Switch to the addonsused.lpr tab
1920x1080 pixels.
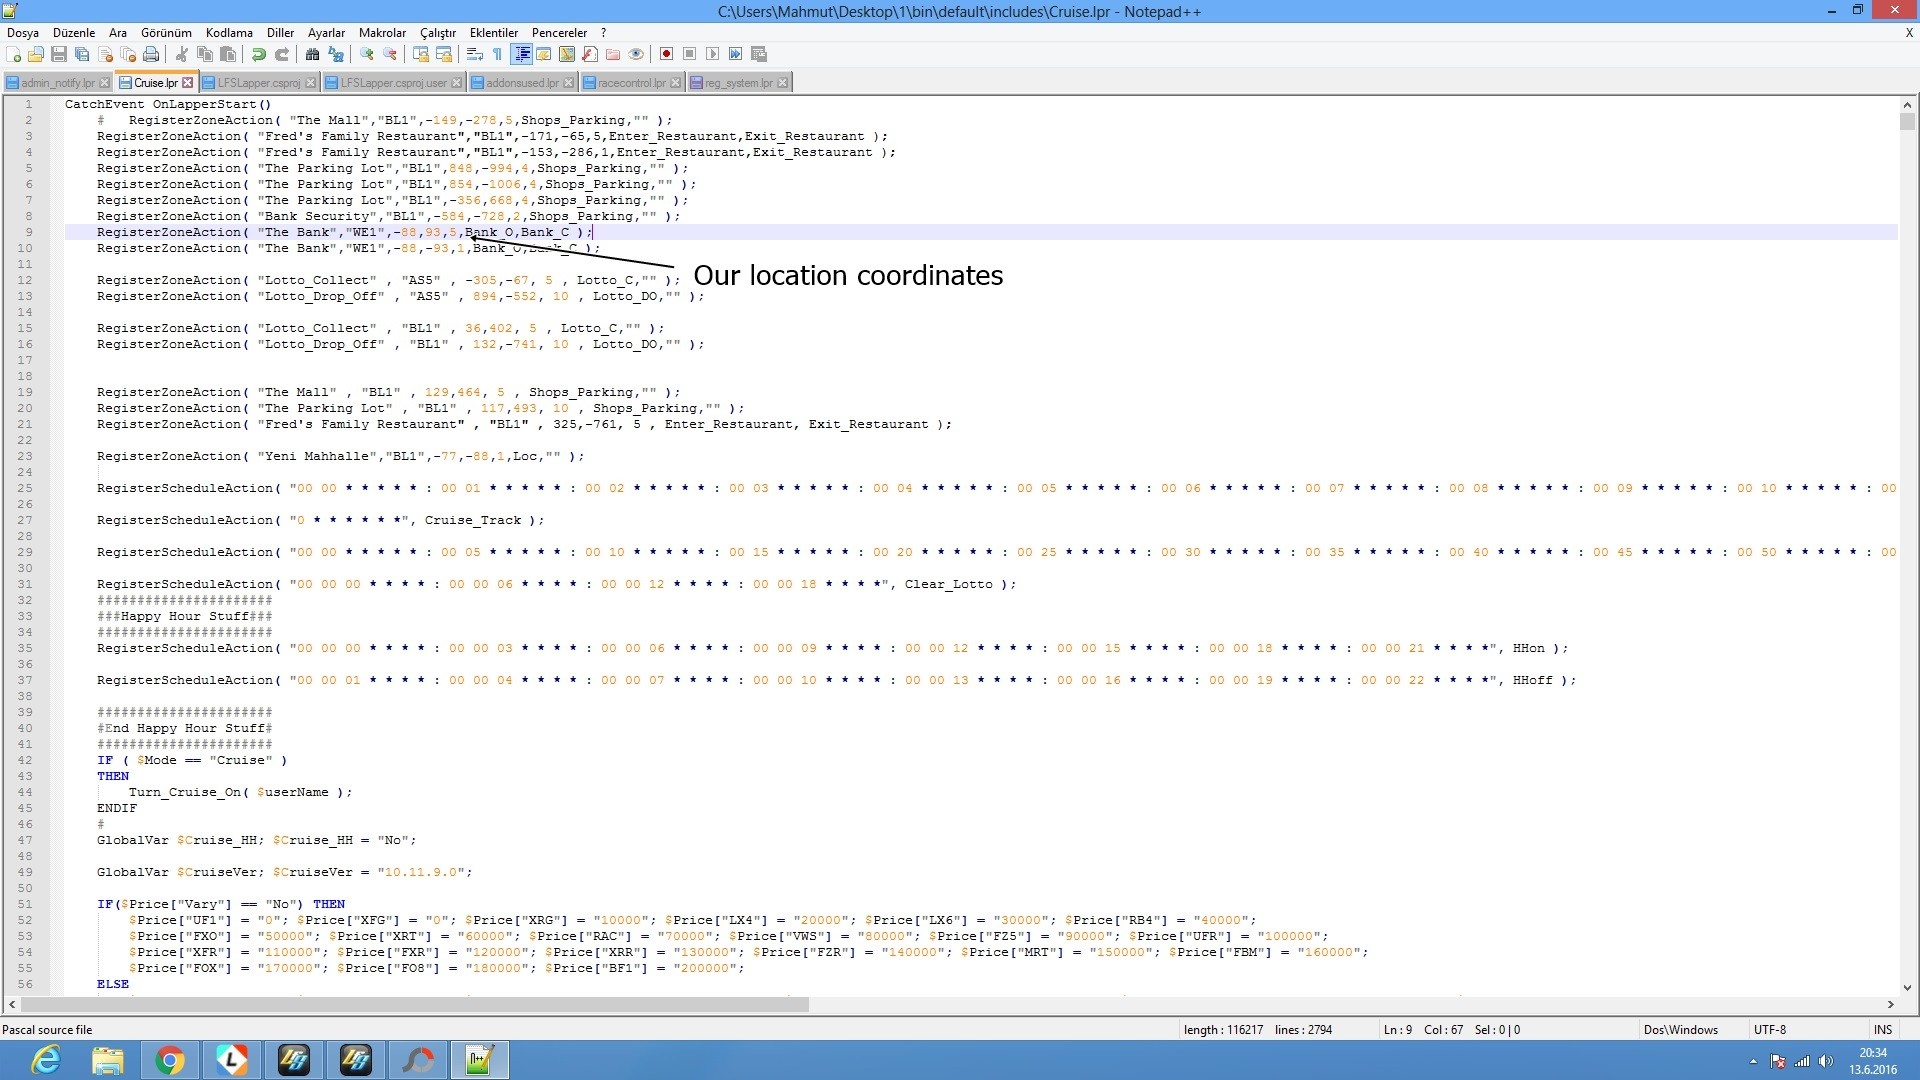pos(522,83)
